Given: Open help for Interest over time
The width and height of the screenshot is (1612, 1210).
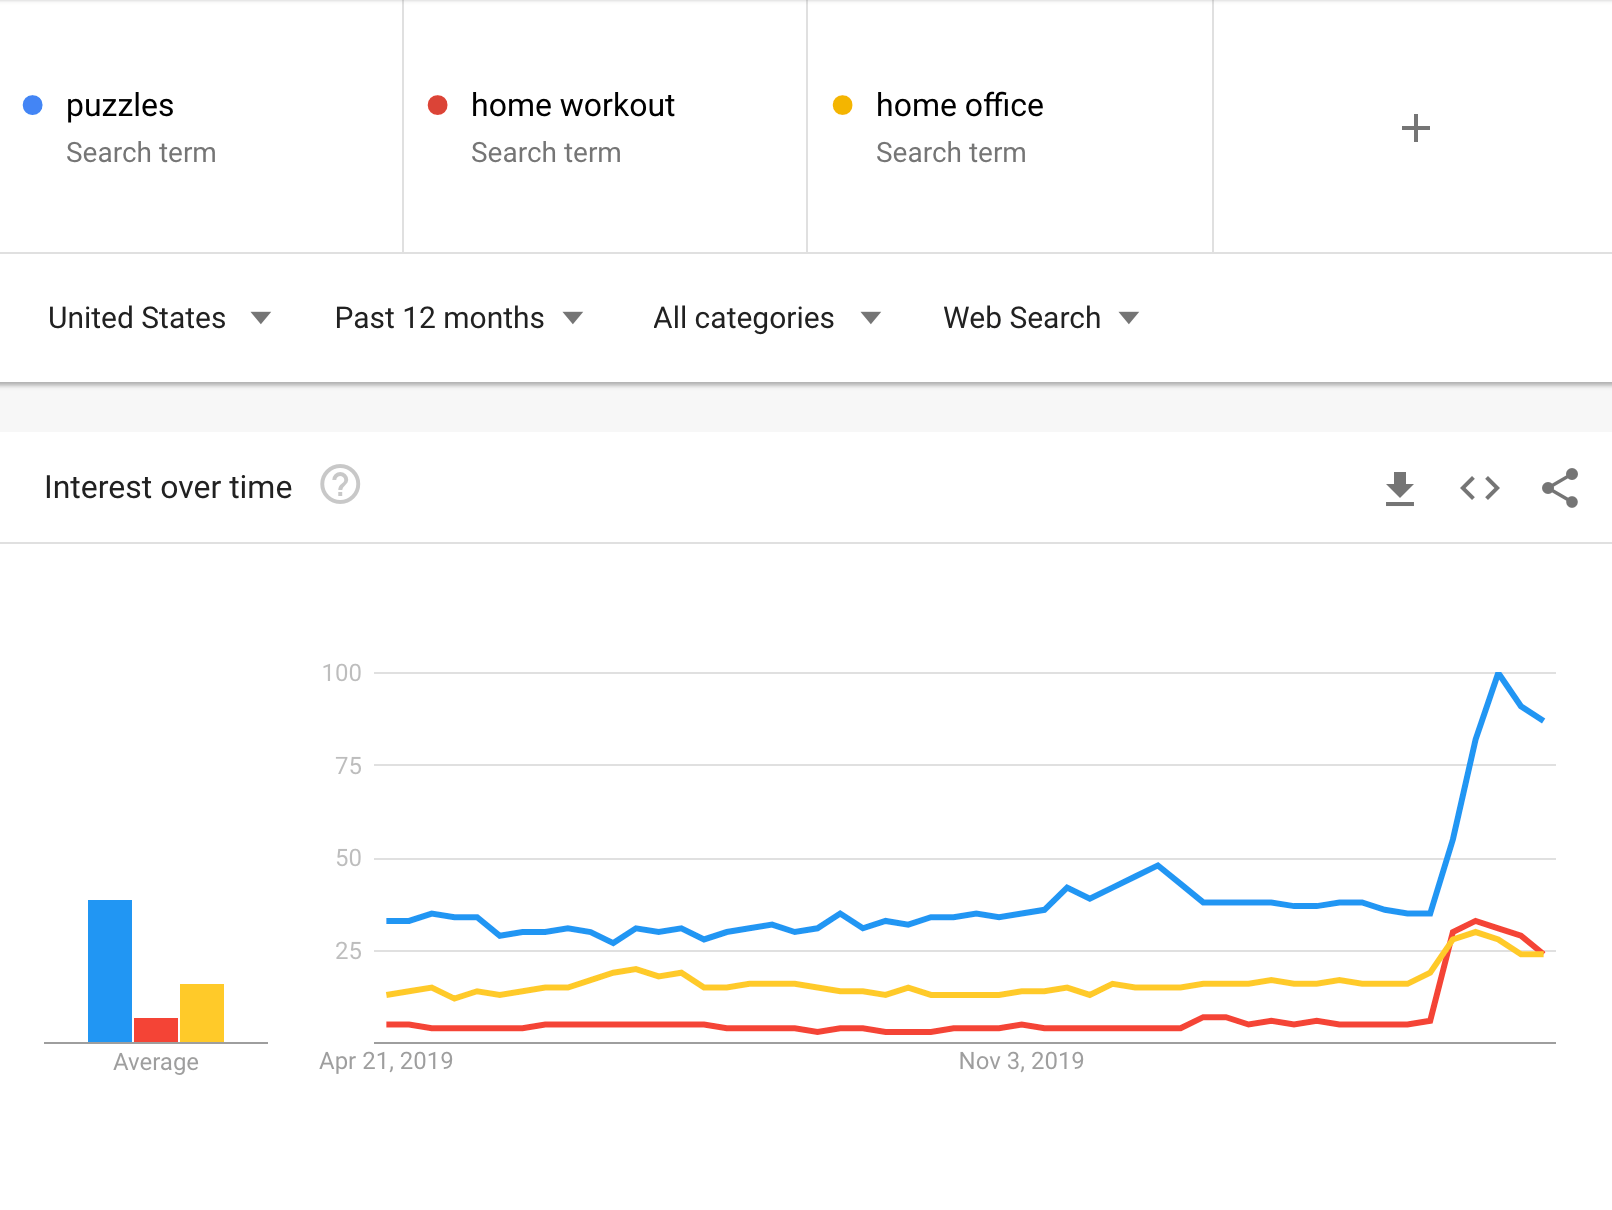Looking at the screenshot, I should coord(340,485).
